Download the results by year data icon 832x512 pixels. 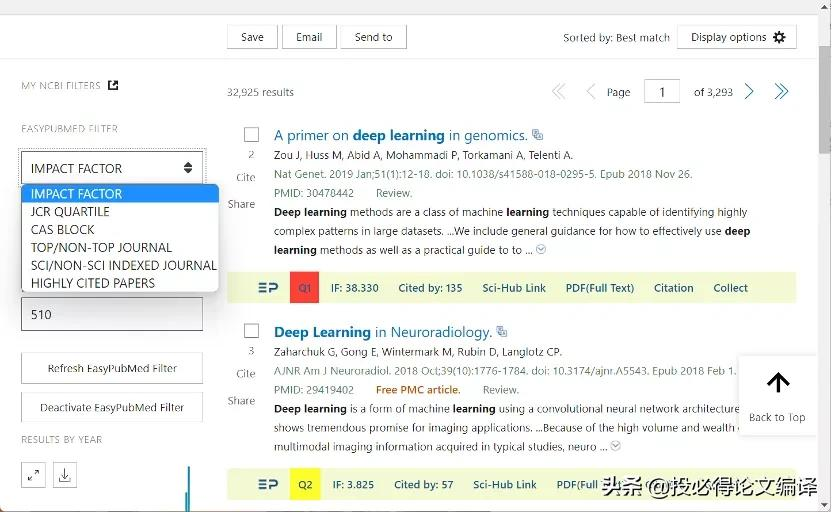(x=65, y=475)
